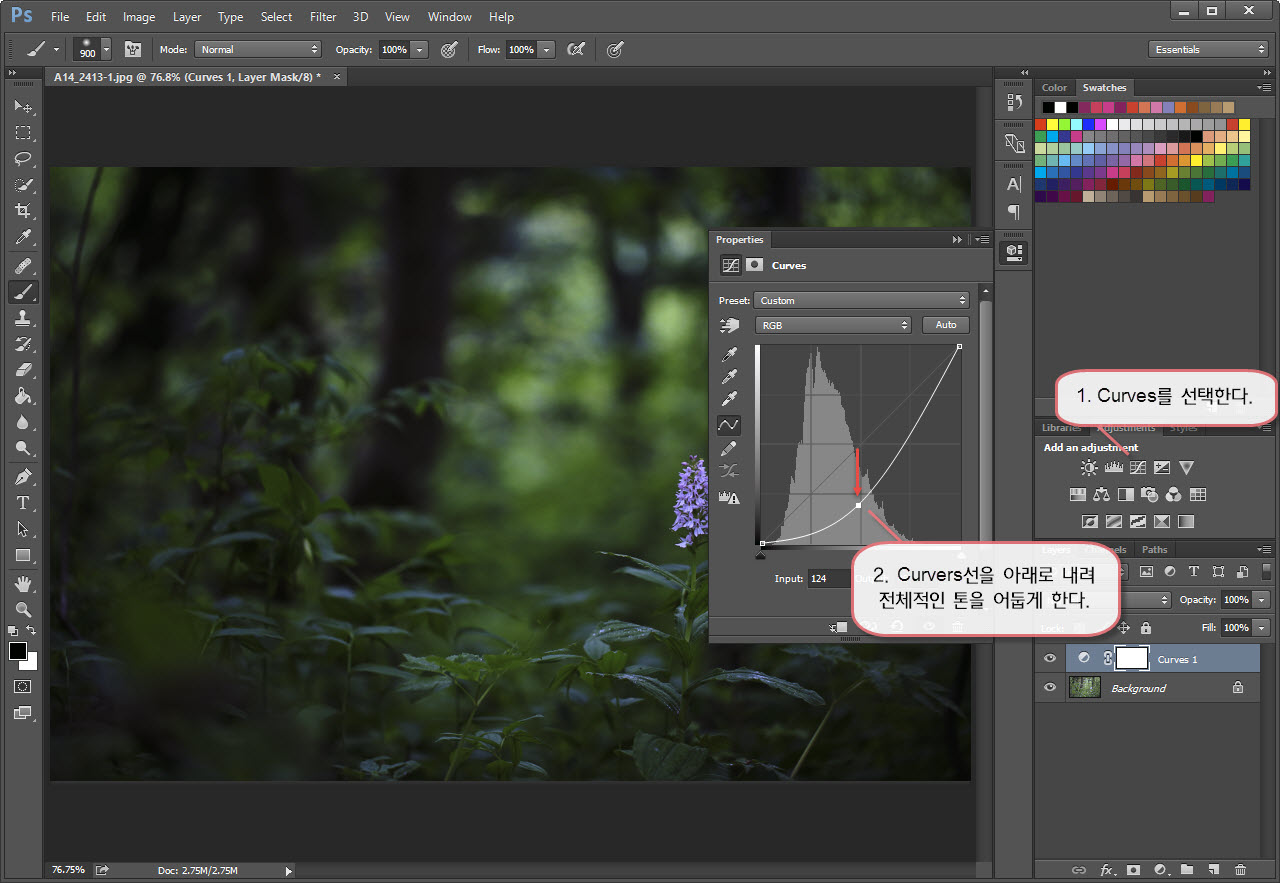
Task: Click the zoom percentage field 76.75%
Action: coord(68,870)
